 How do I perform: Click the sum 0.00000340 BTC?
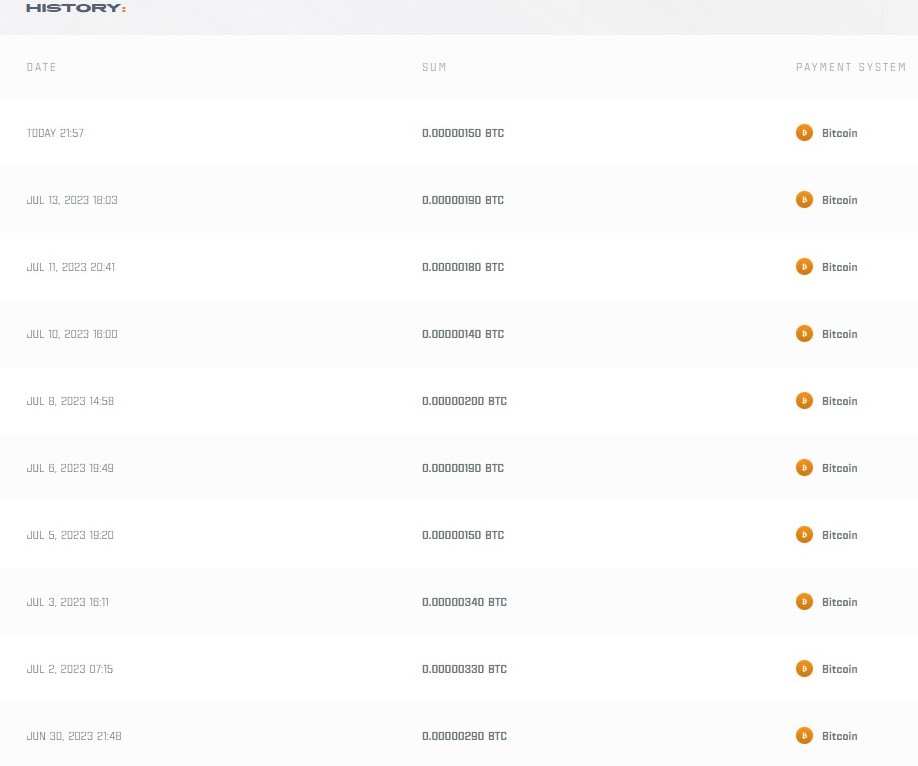pyautogui.click(x=465, y=602)
